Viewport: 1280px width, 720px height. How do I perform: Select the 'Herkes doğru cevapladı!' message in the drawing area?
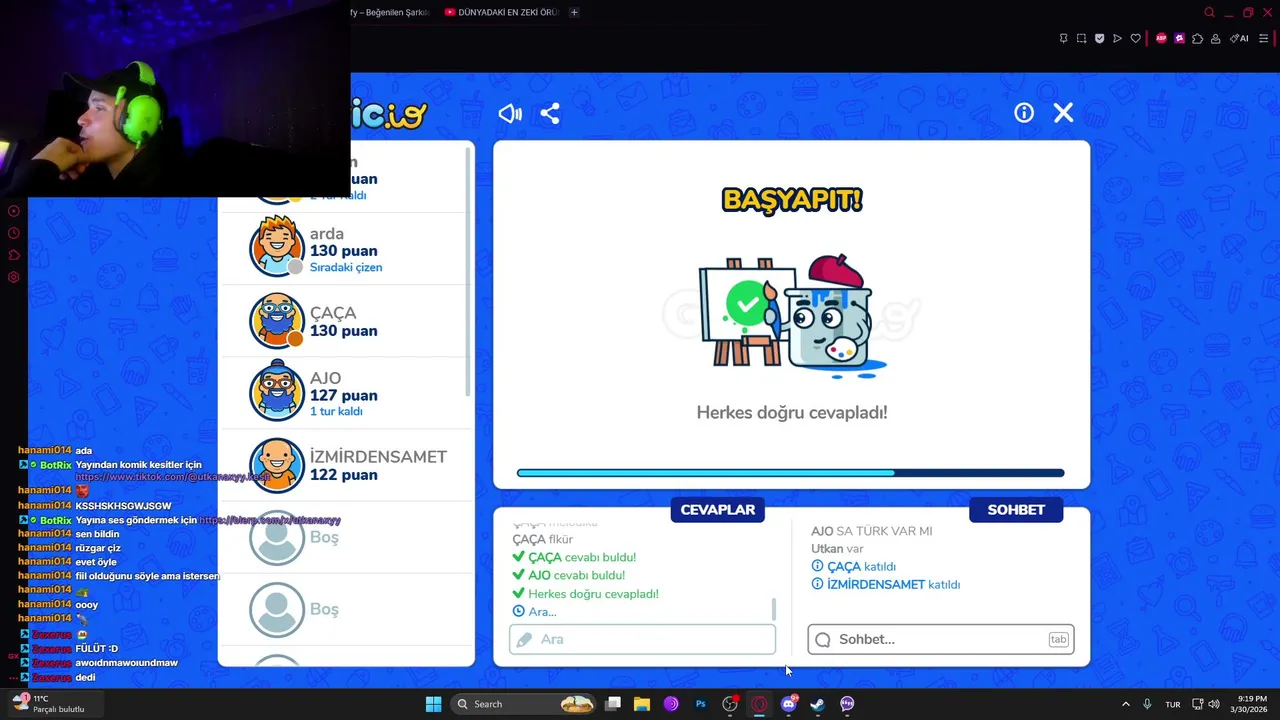tap(792, 412)
